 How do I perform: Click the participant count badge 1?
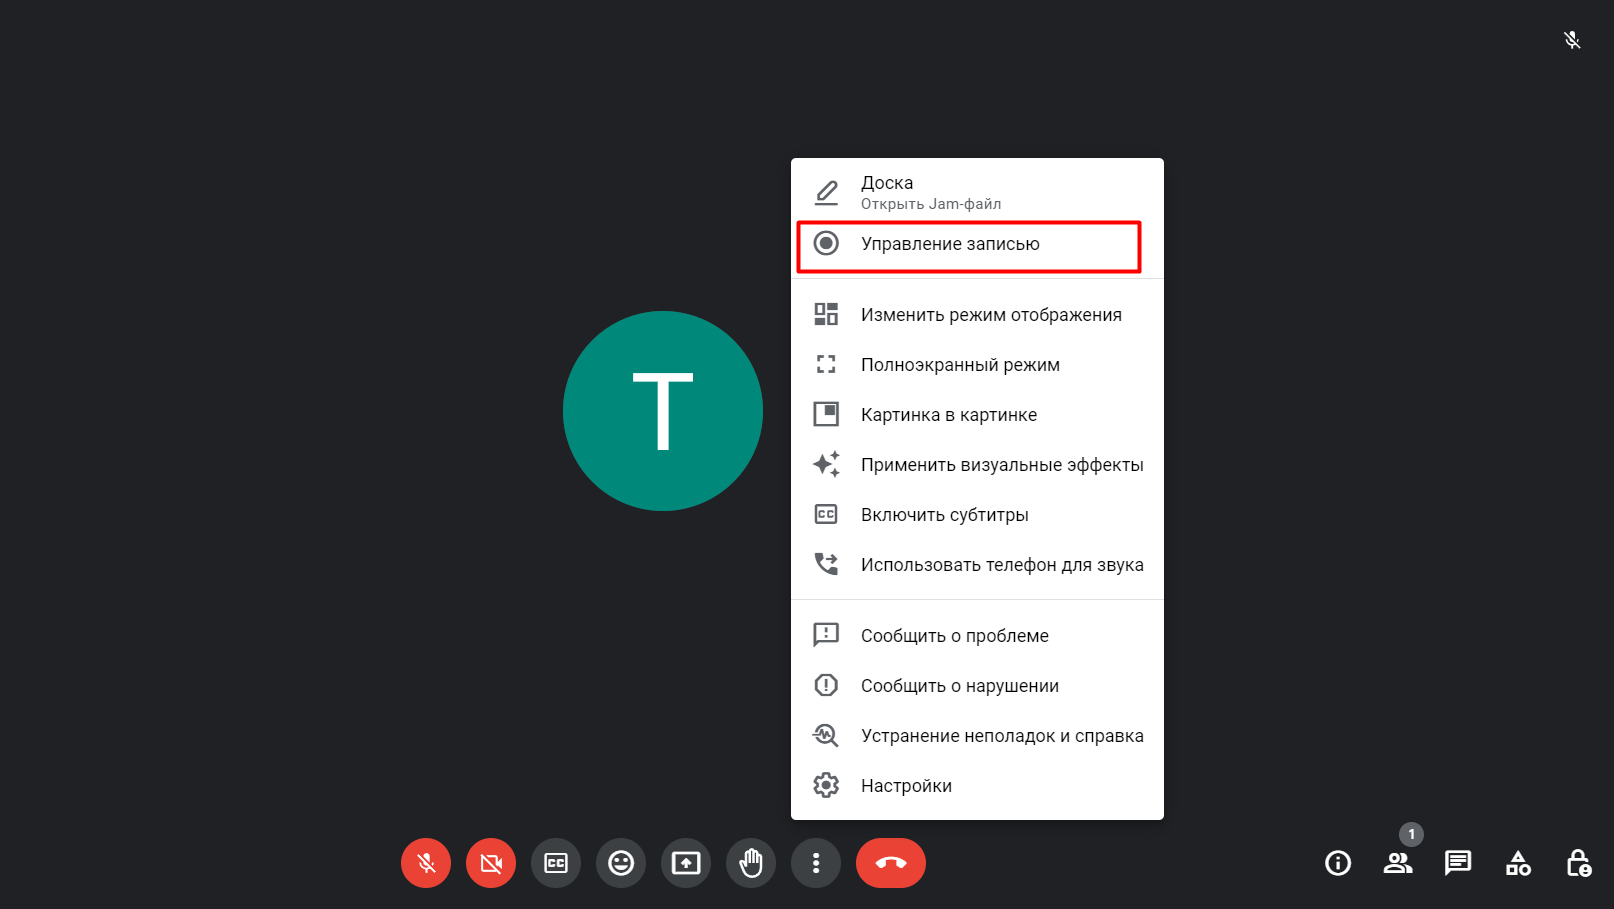[1411, 834]
